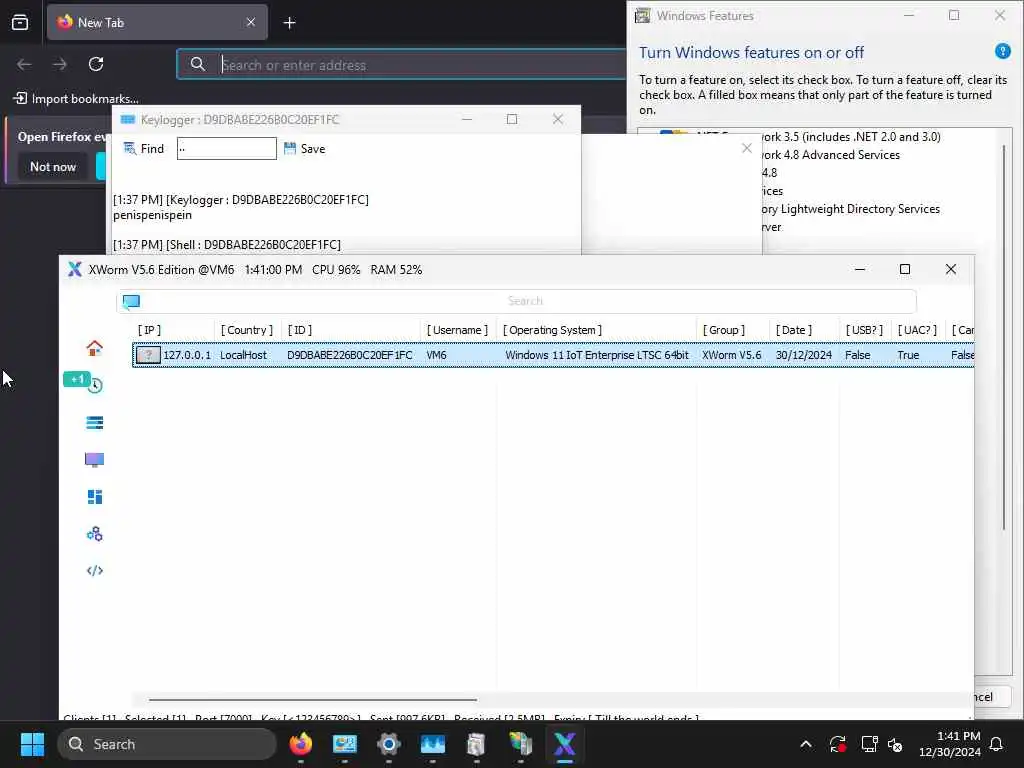Click the Save button in Keylogger window
Image resolution: width=1024 pixels, height=768 pixels.
point(304,148)
